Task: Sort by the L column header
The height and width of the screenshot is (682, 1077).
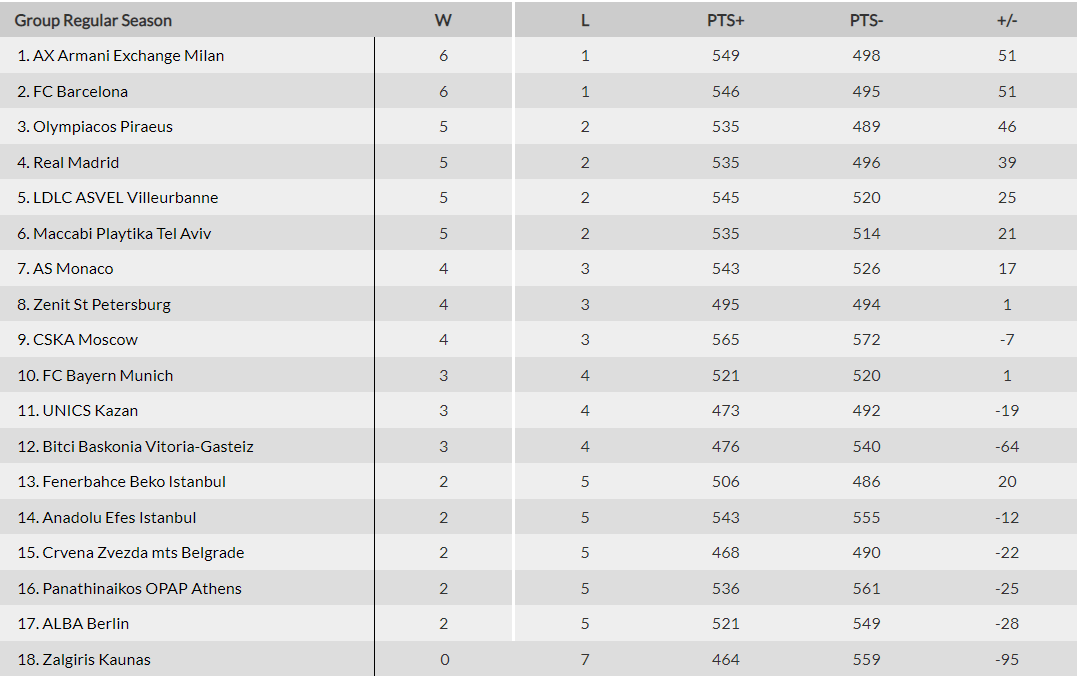Action: [585, 20]
